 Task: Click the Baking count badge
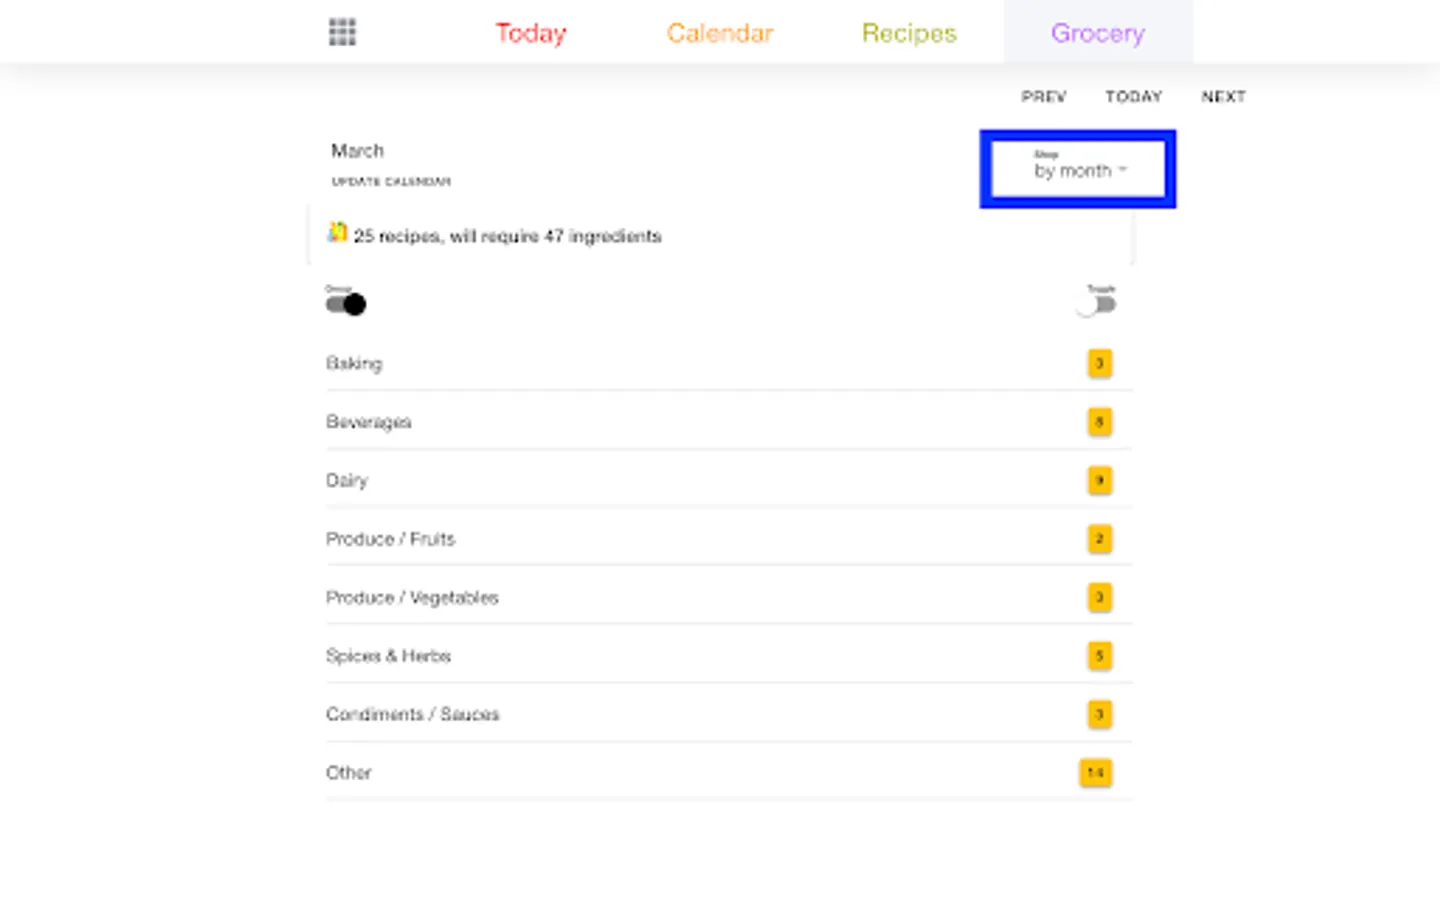(x=1099, y=363)
